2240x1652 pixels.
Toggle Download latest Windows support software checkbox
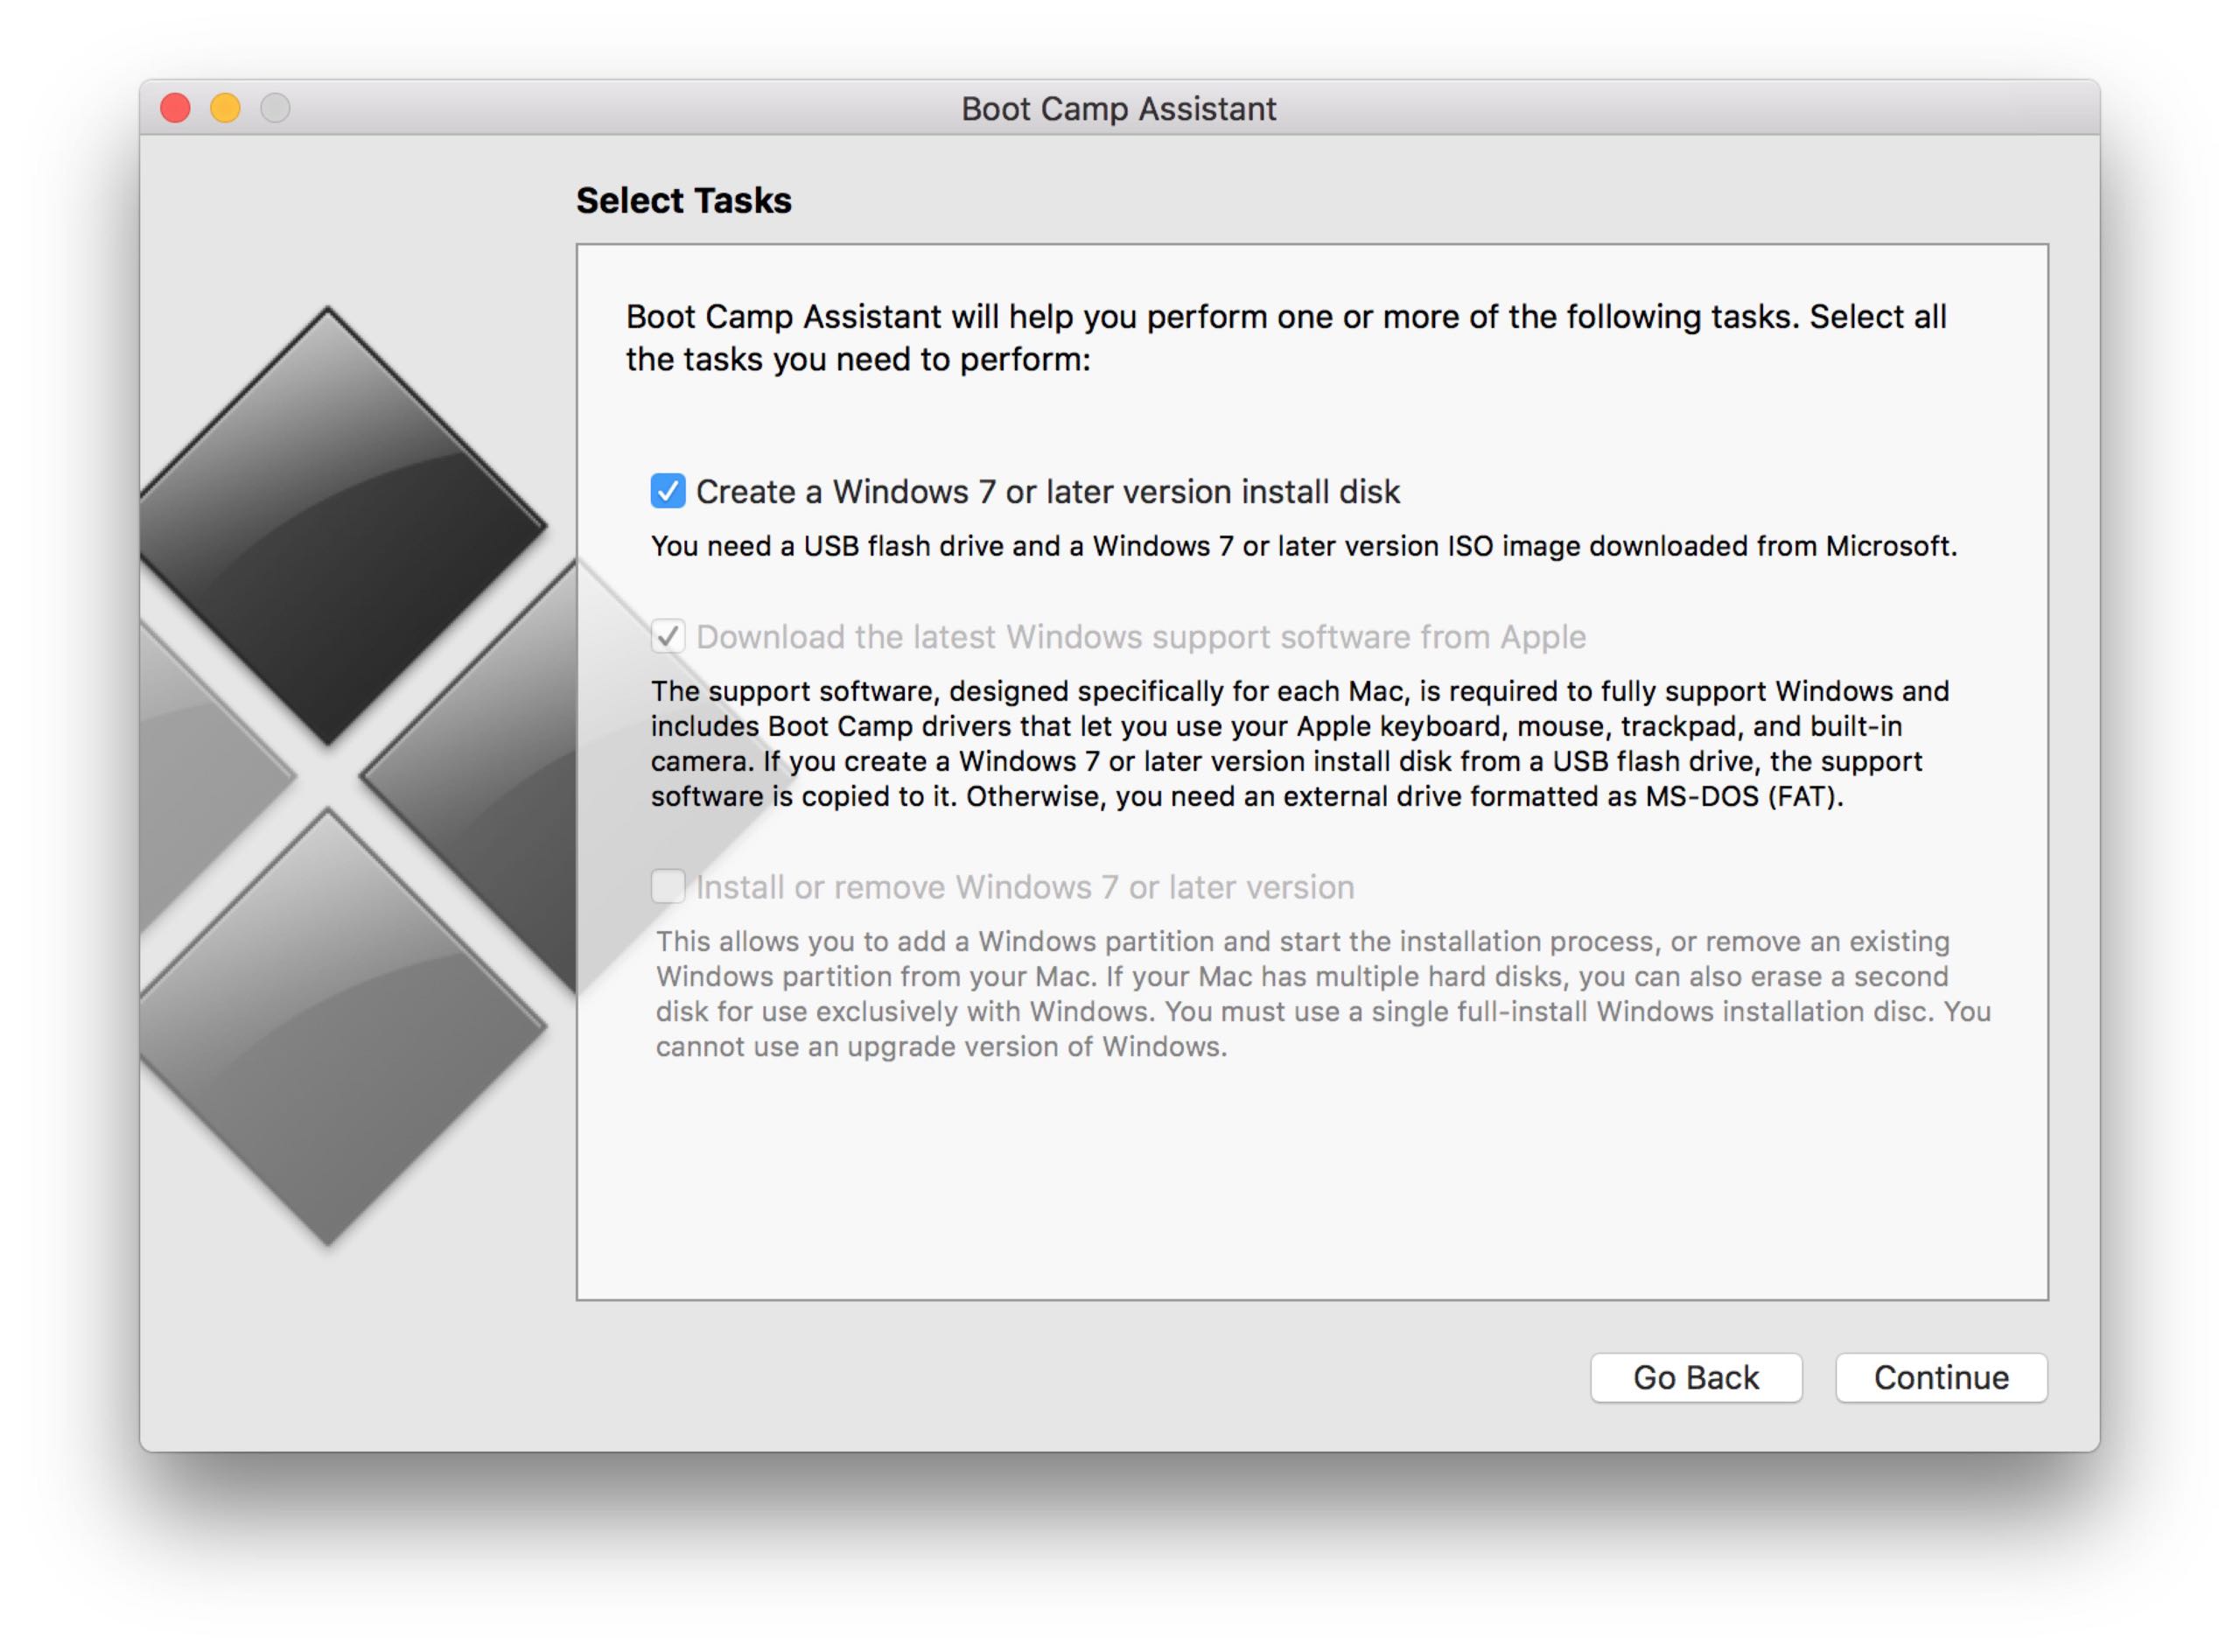(668, 636)
